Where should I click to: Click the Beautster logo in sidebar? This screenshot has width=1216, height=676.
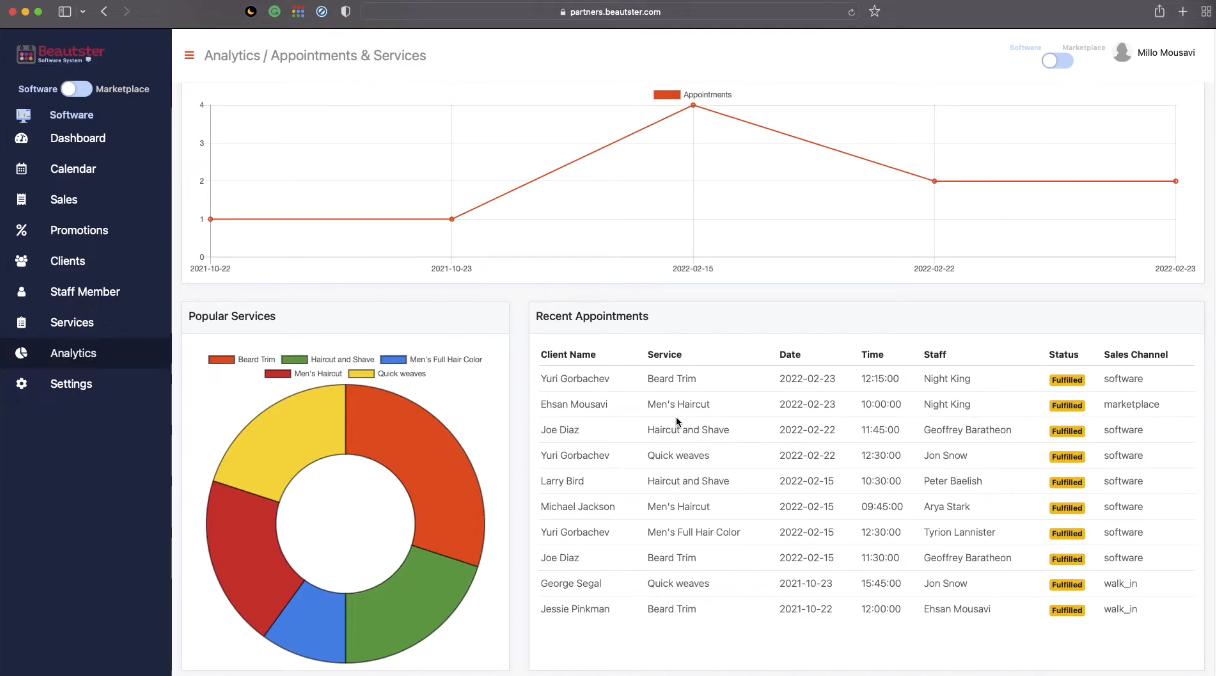point(61,54)
